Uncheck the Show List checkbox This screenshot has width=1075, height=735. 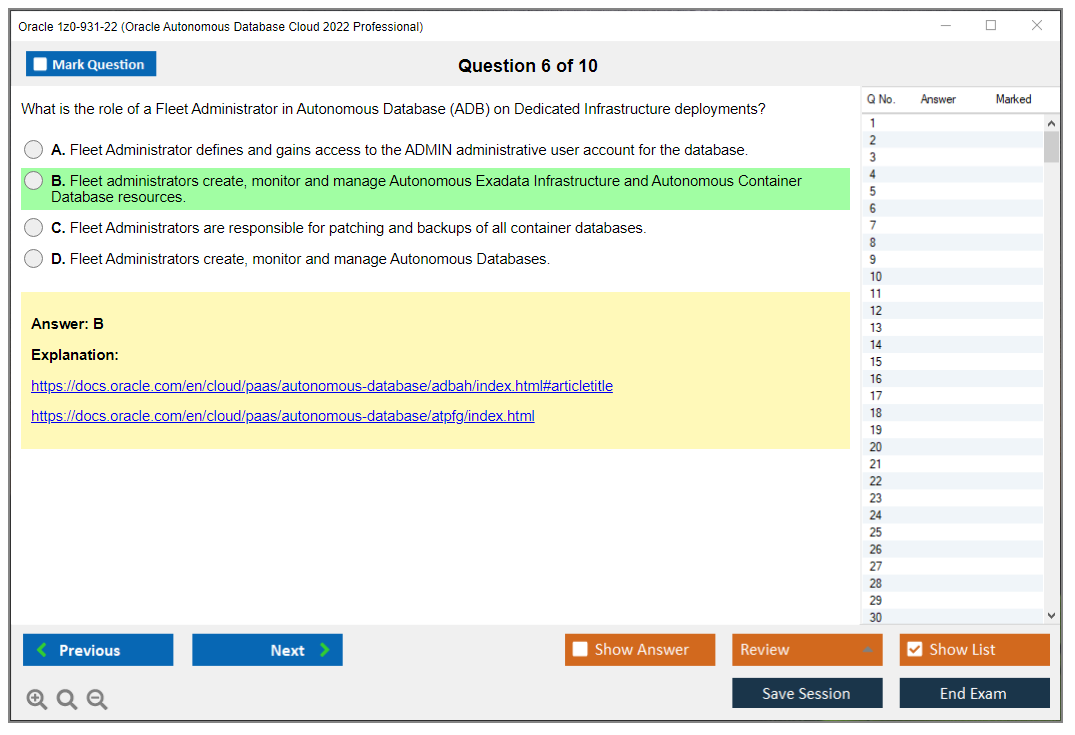click(914, 649)
